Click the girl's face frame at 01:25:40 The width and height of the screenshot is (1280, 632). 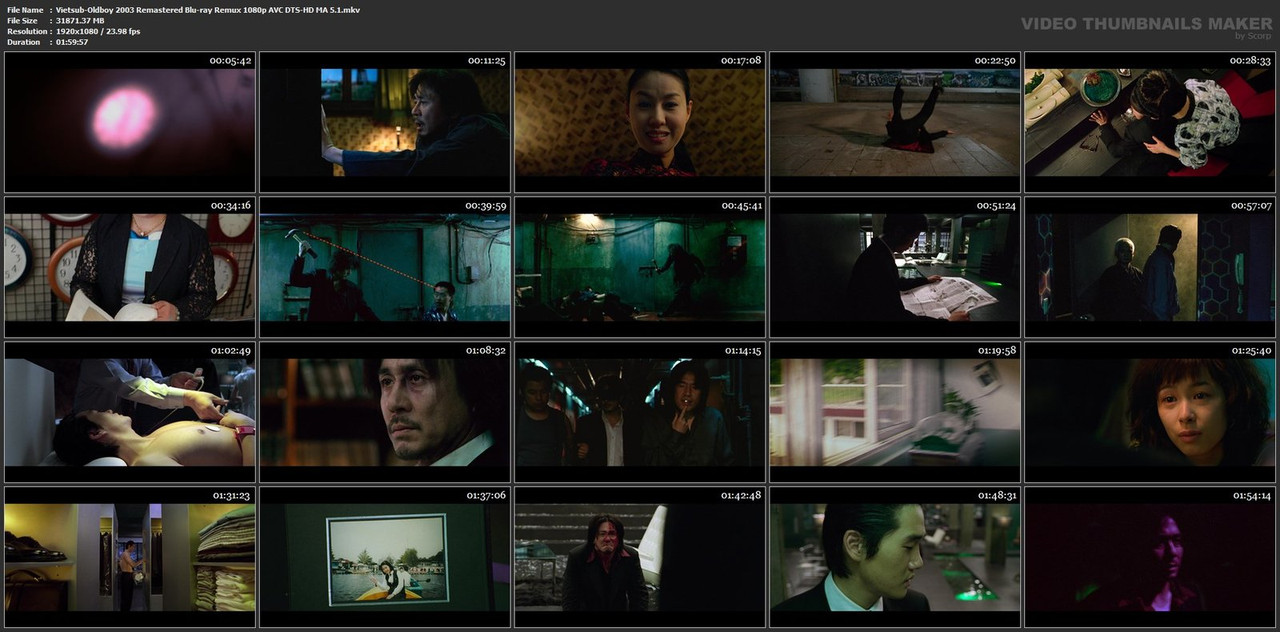1150,412
